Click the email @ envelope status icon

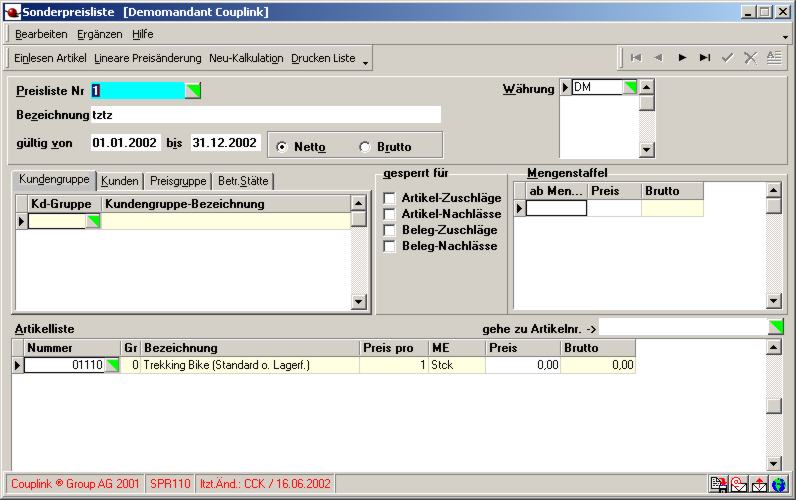[x=739, y=484]
